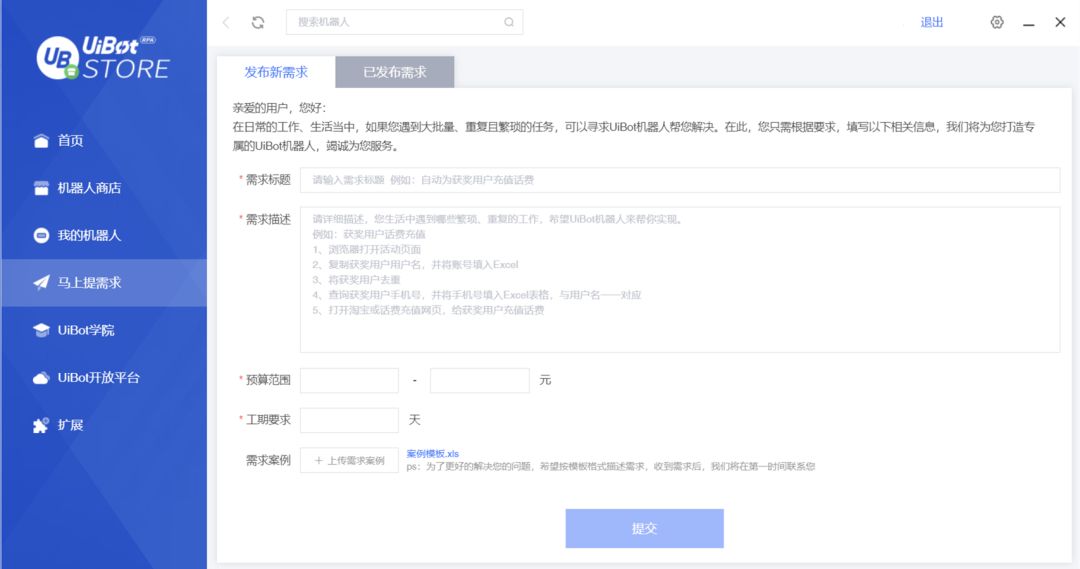Screen dimensions: 1080x569
Task: Close the UiBot Store window
Action: (1060, 22)
